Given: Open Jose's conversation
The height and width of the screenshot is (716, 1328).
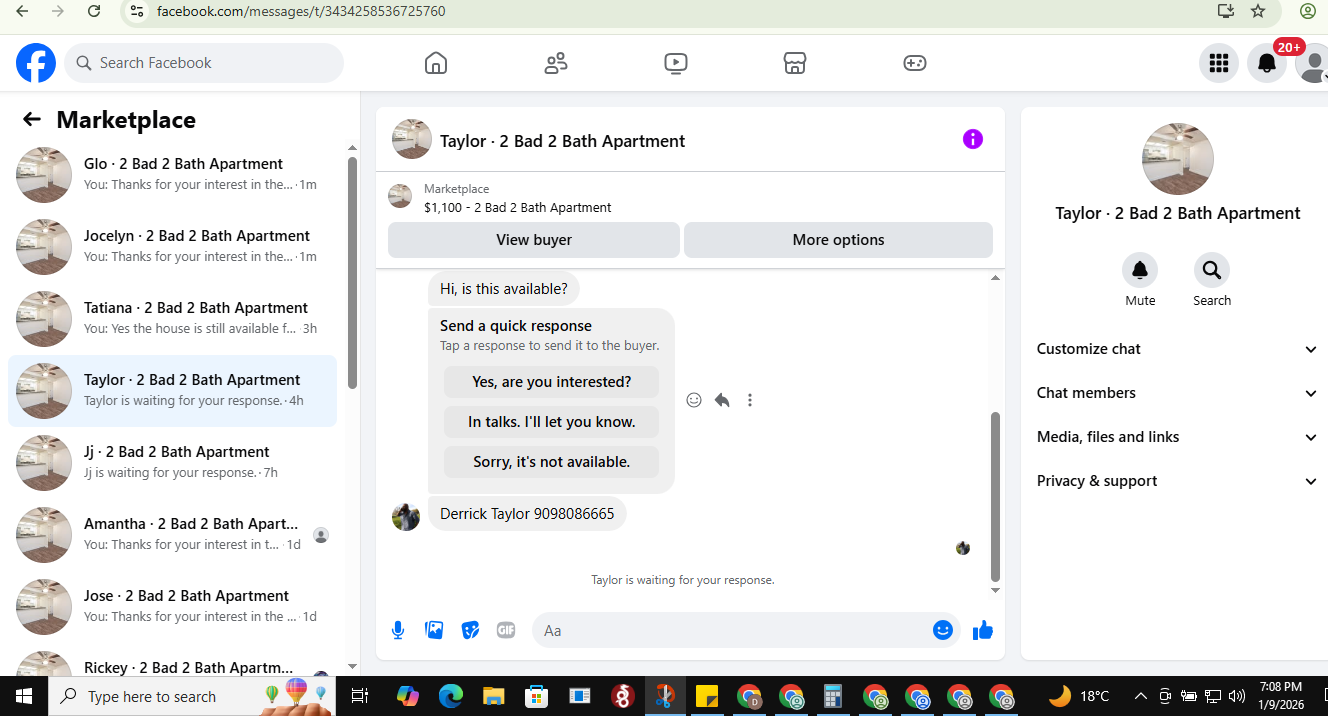Looking at the screenshot, I should click(x=172, y=606).
